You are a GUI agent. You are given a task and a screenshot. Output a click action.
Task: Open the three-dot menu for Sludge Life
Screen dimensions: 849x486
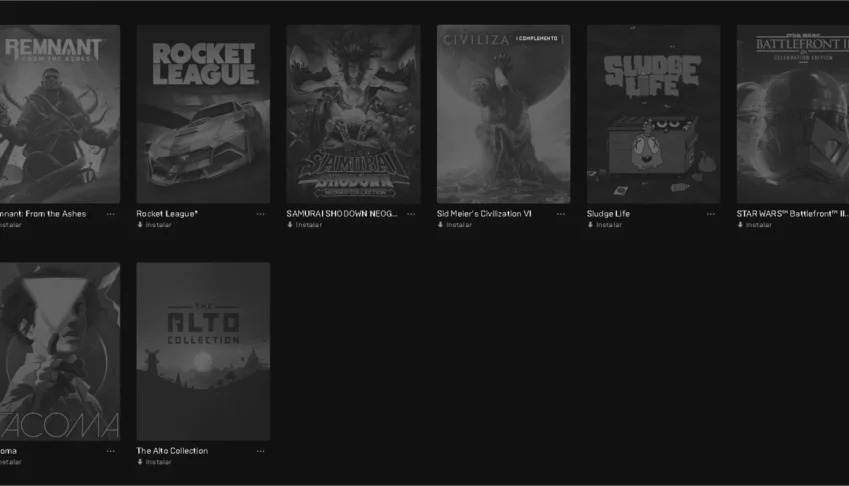coord(710,214)
